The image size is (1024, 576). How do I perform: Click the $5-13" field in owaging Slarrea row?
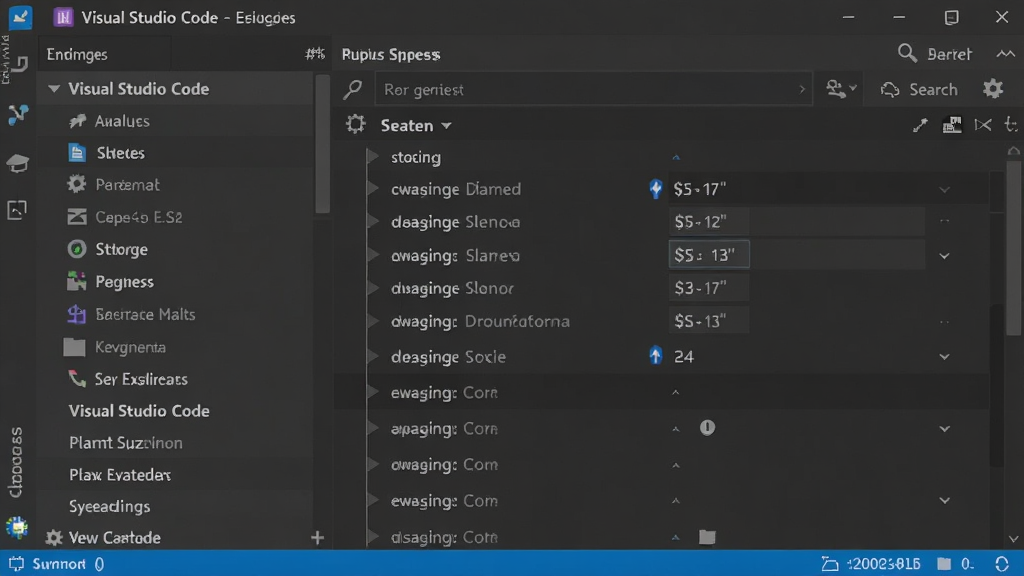coord(709,255)
